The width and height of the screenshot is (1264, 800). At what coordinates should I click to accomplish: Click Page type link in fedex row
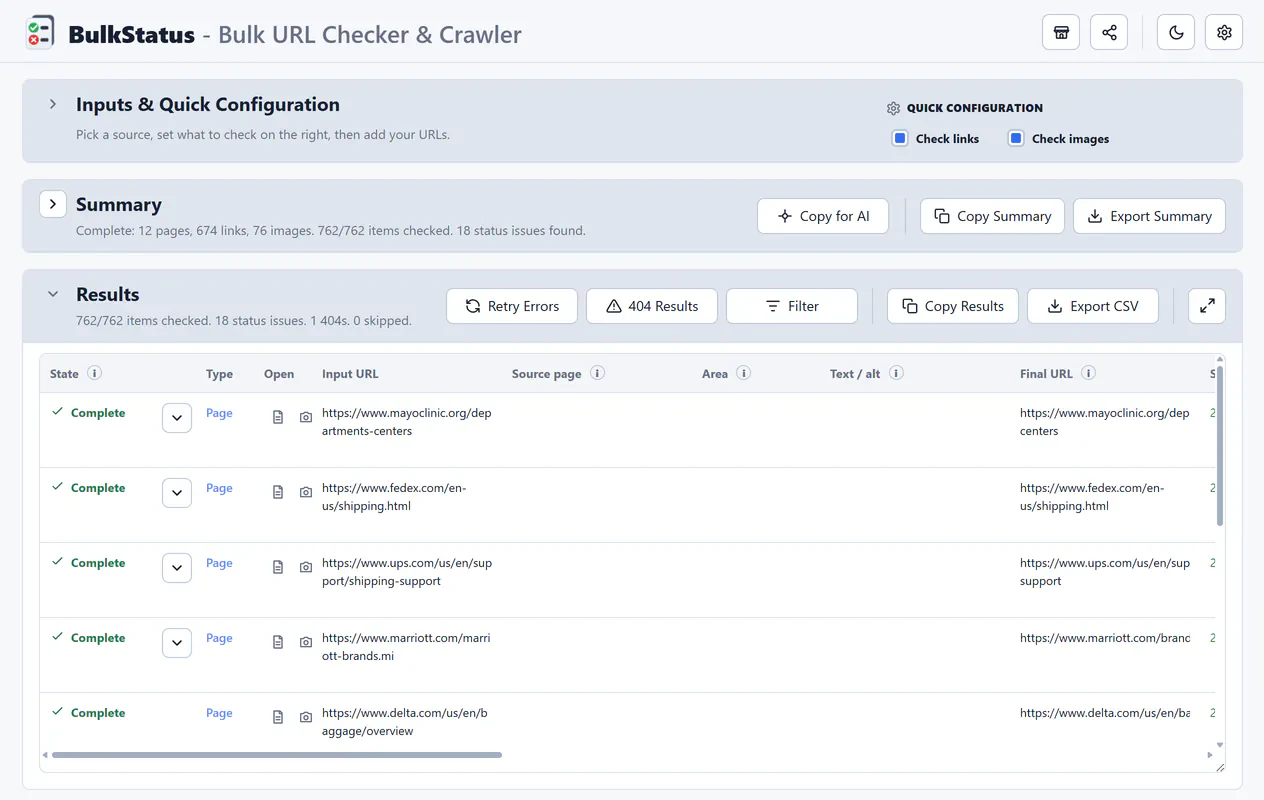click(x=219, y=488)
